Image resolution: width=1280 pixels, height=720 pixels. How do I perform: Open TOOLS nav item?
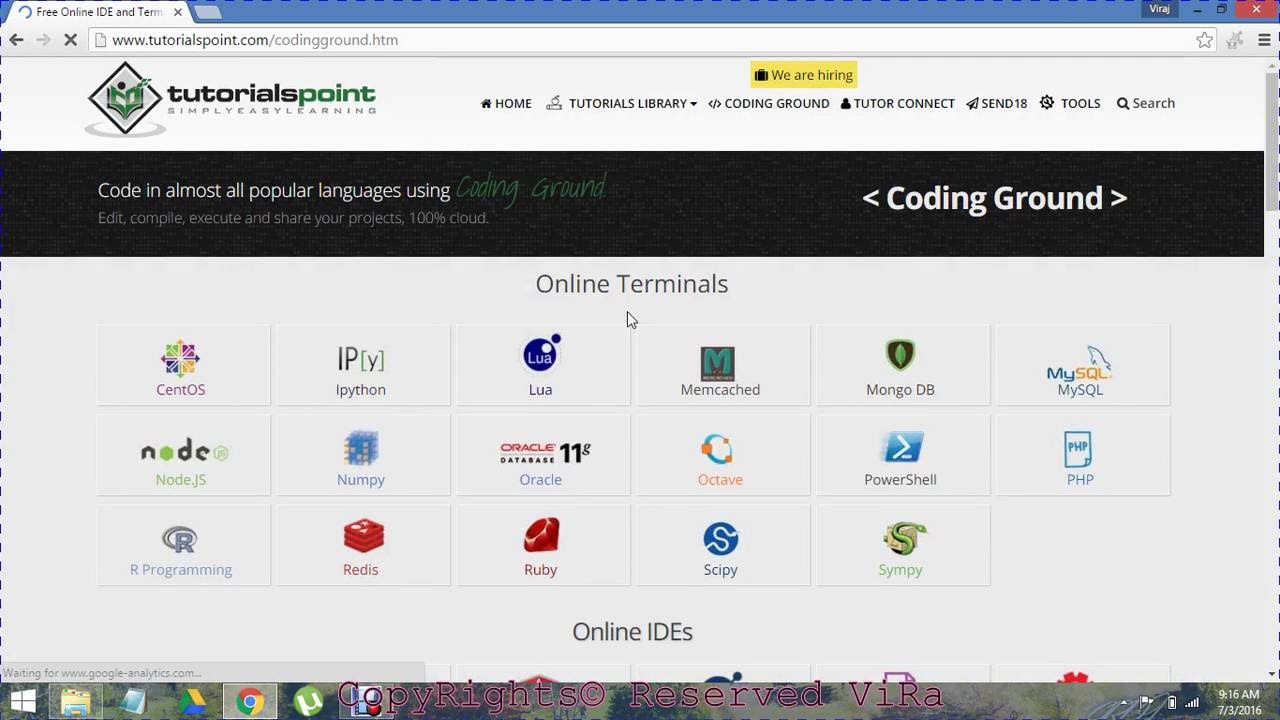tap(1070, 103)
